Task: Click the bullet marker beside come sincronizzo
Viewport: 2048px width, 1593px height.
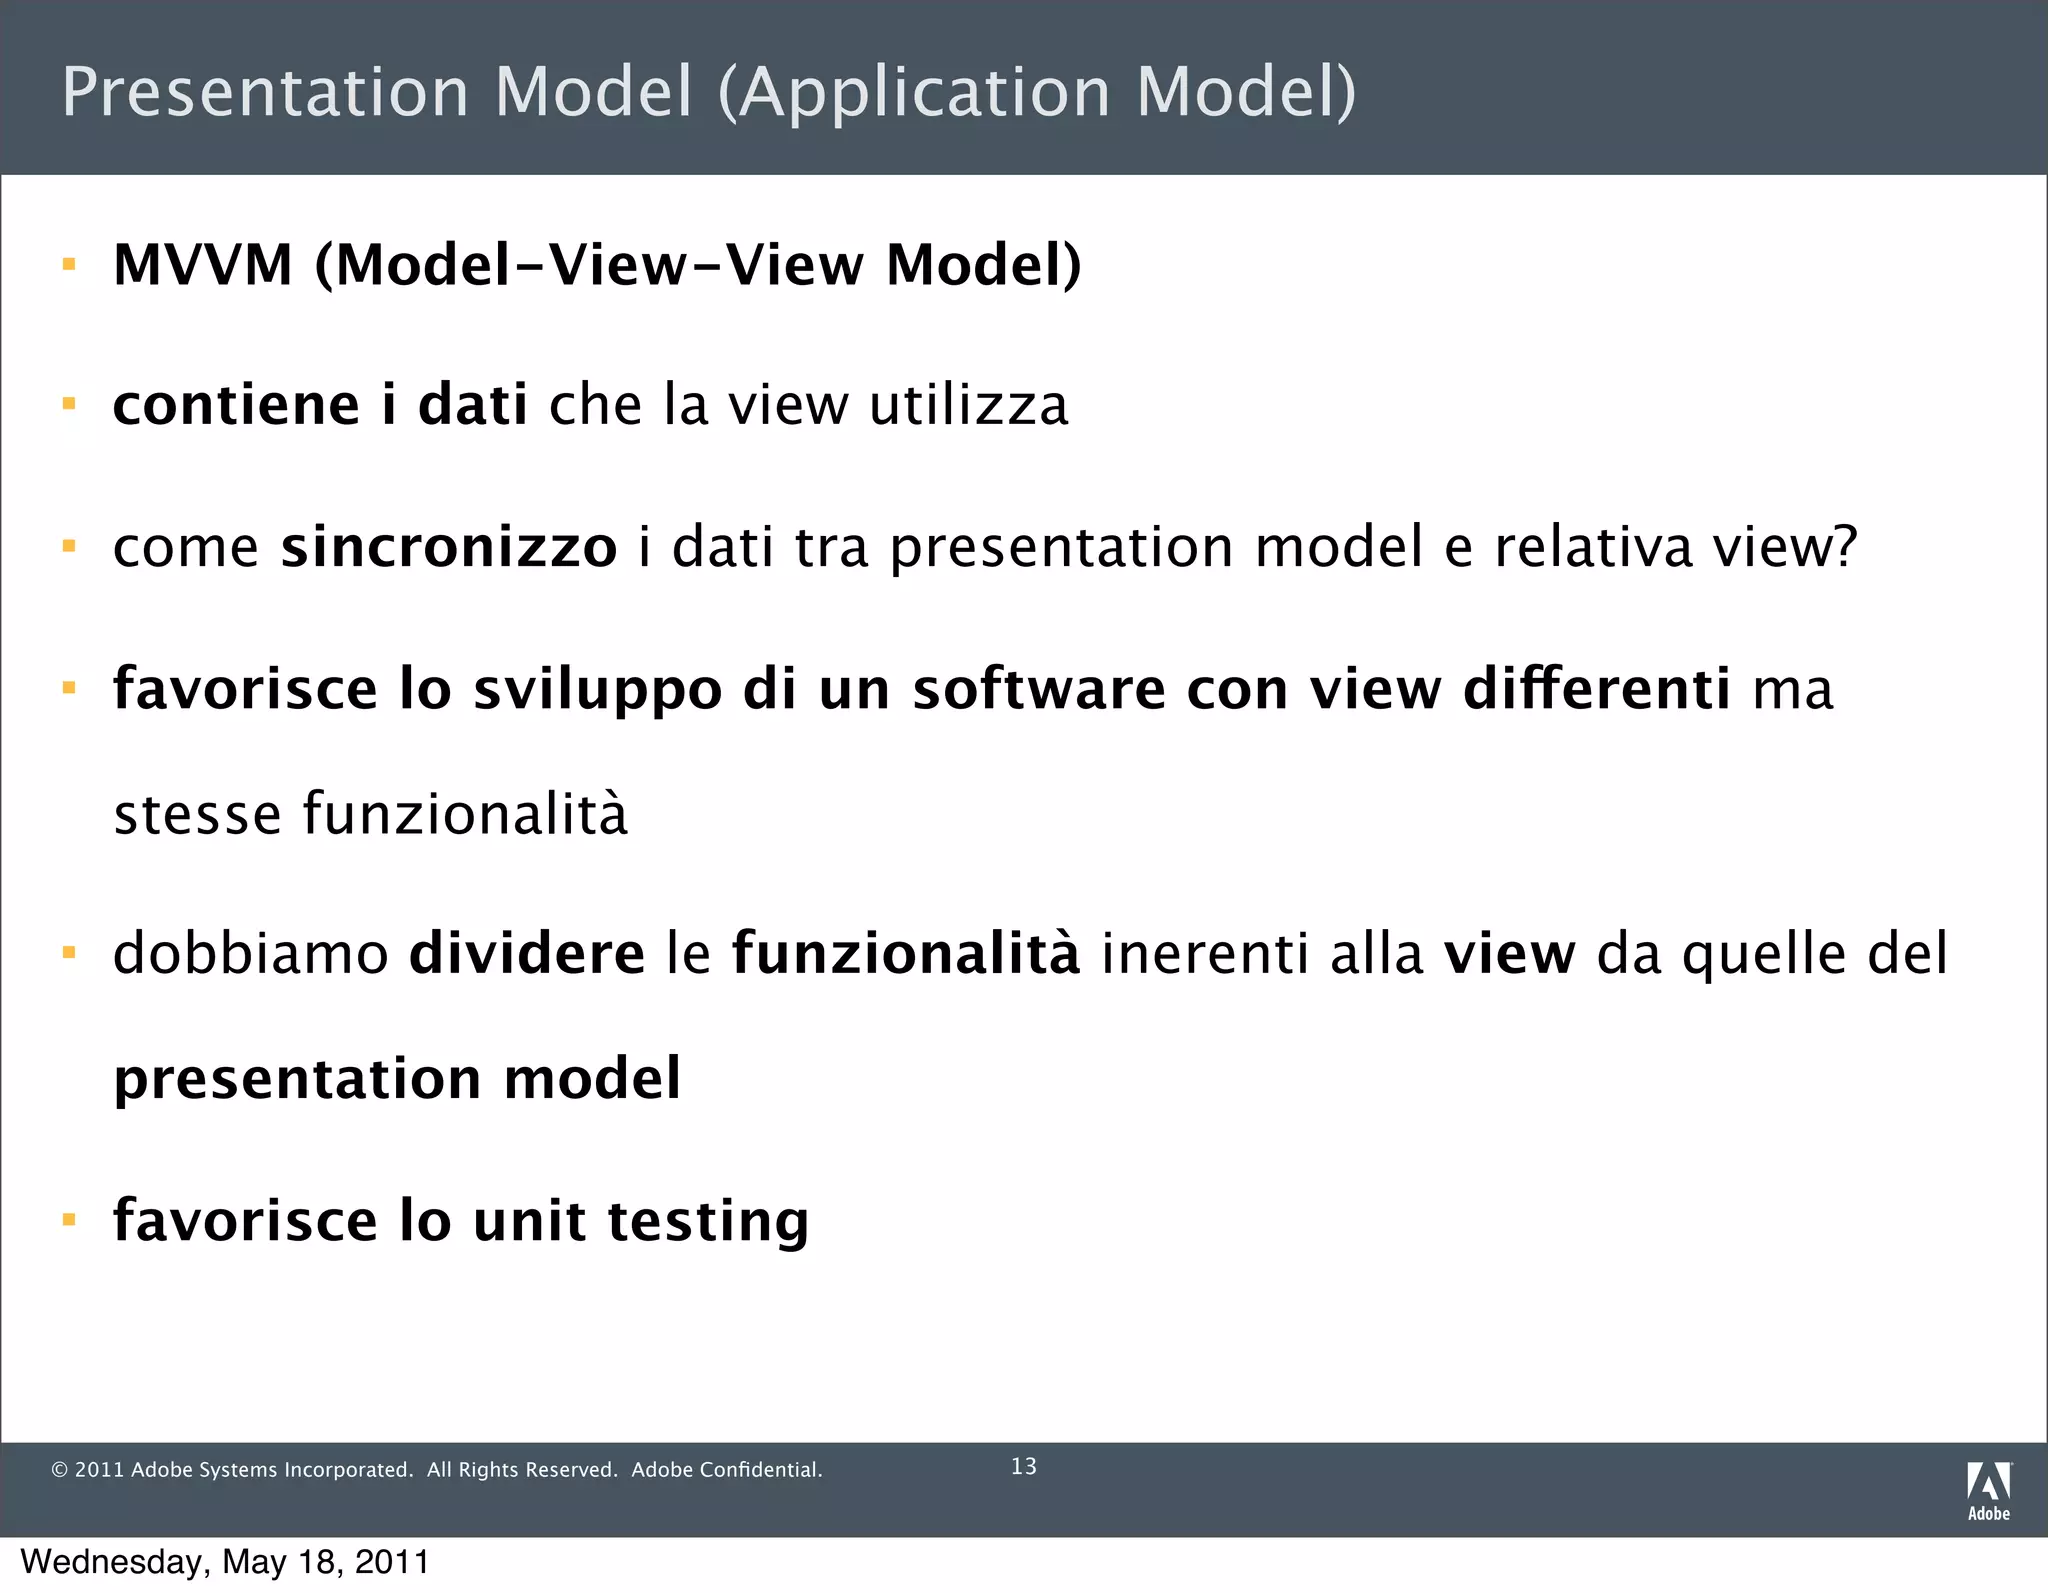Action: 69,547
